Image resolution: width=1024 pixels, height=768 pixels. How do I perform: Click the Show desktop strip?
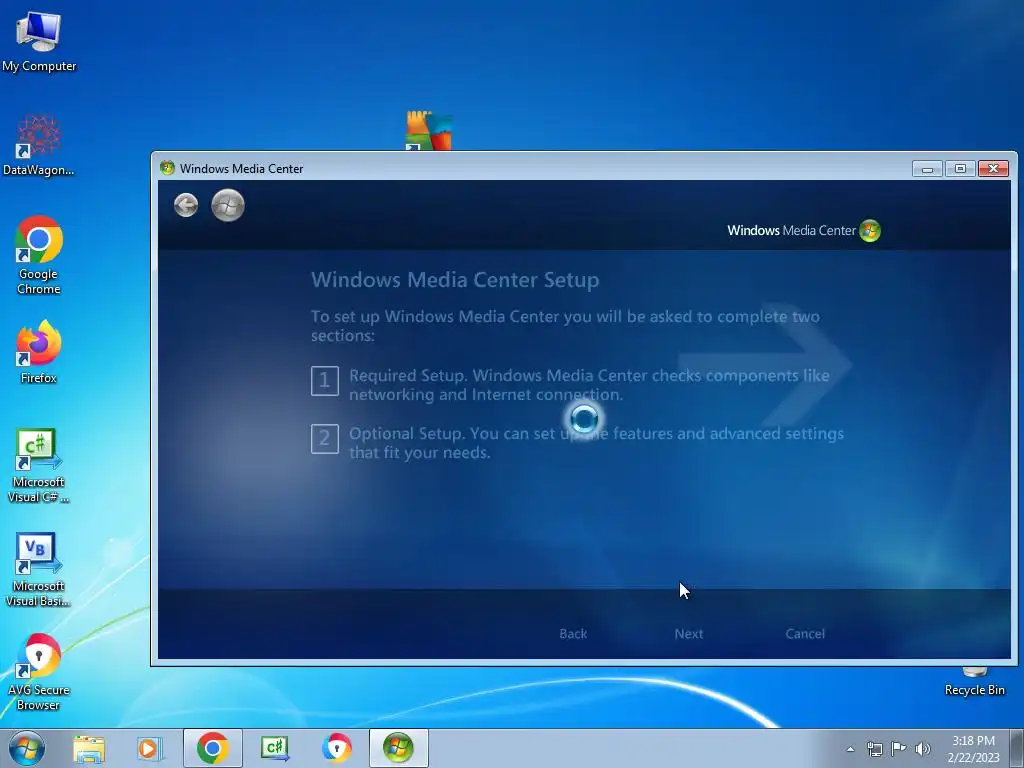click(1017, 748)
